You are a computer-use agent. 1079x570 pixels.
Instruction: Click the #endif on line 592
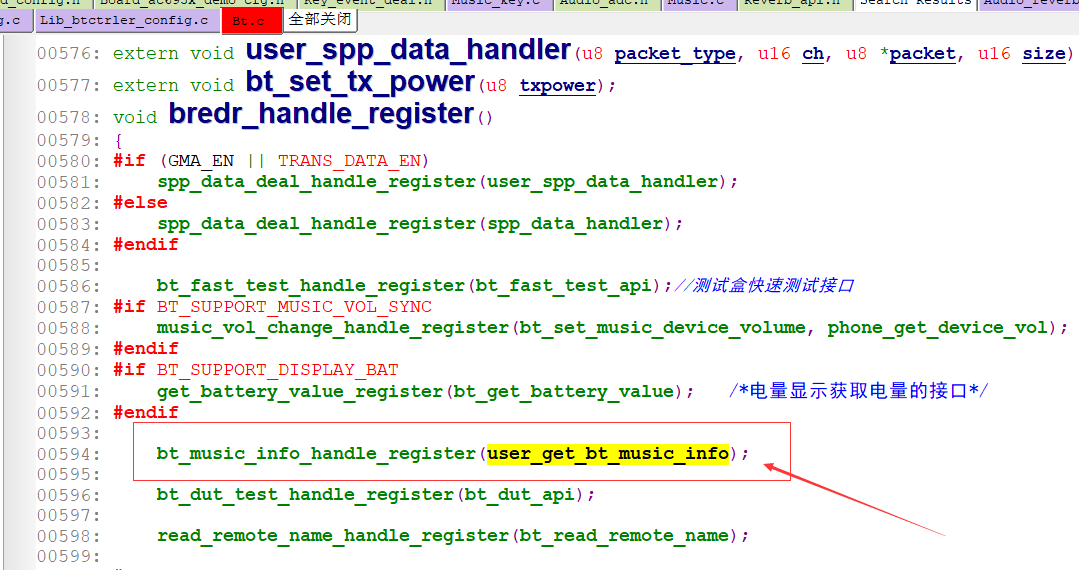(146, 413)
